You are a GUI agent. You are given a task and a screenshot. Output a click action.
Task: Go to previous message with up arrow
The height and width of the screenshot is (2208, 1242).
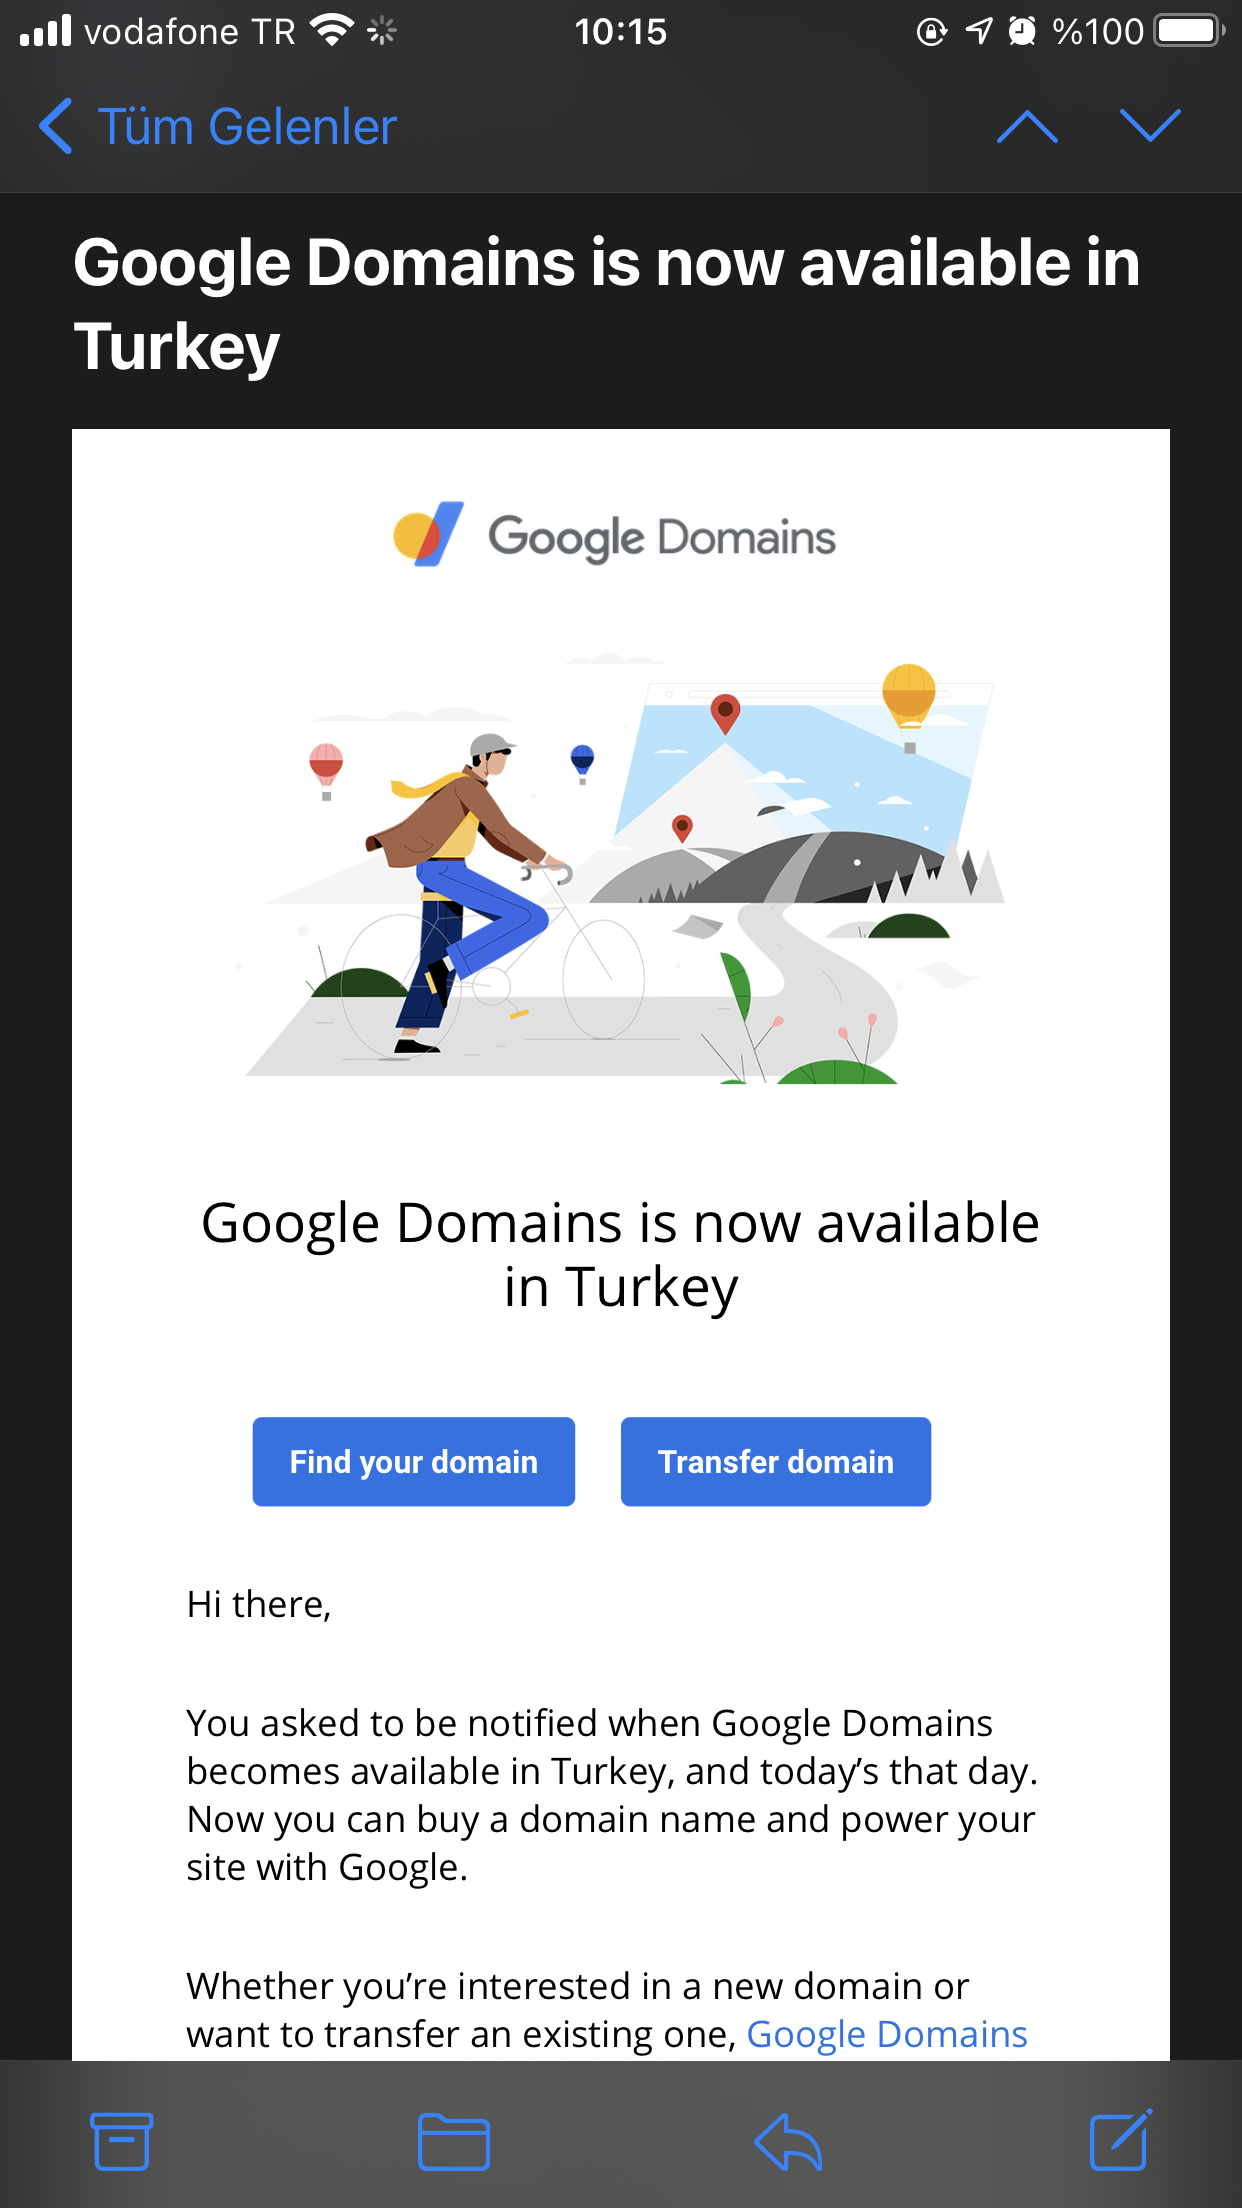tap(1027, 127)
